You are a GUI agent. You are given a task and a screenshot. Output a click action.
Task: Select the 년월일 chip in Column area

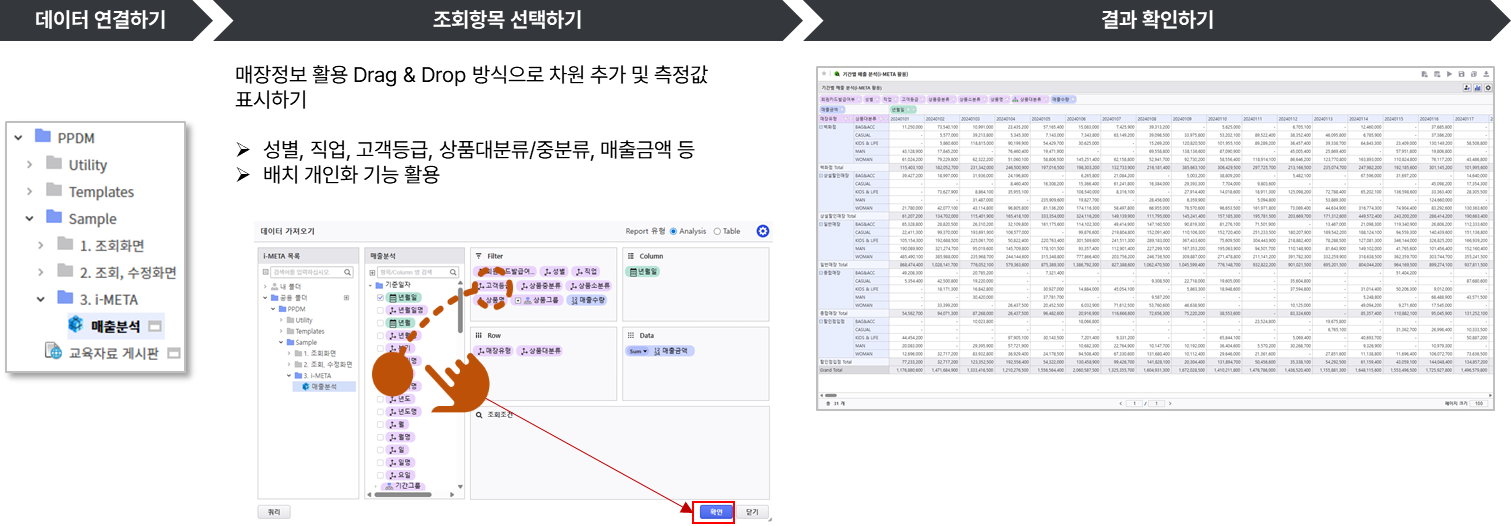(x=644, y=272)
